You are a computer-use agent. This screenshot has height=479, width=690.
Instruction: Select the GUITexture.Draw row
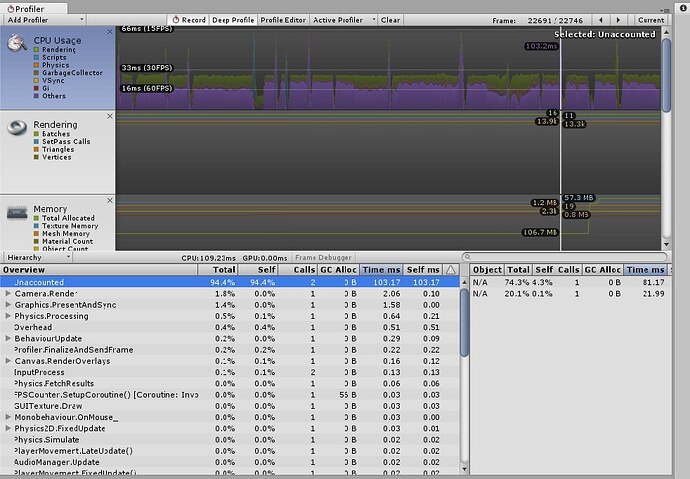pyautogui.click(x=230, y=406)
